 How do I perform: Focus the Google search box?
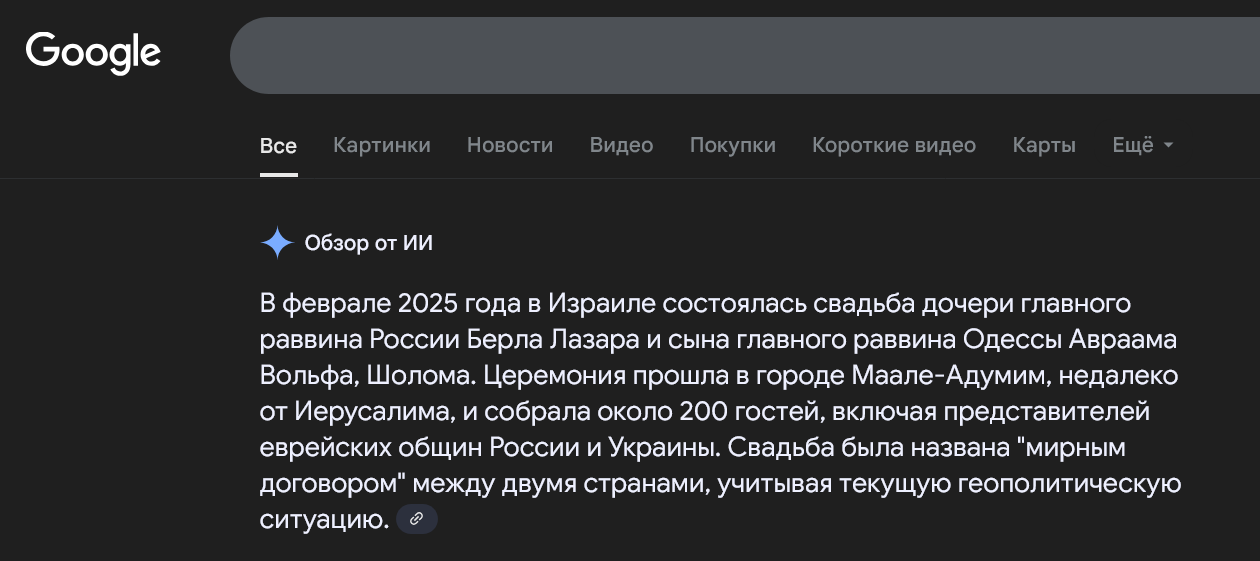tap(745, 55)
